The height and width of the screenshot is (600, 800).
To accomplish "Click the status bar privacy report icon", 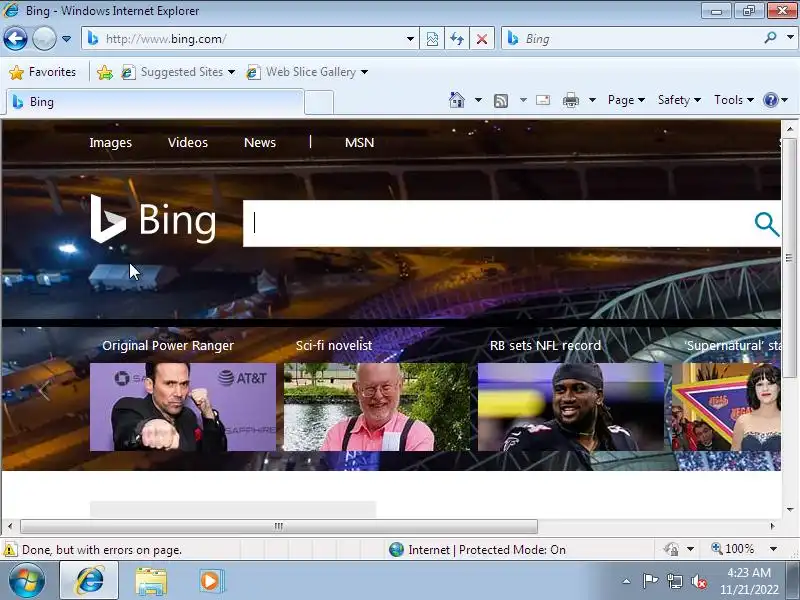I will tap(671, 549).
